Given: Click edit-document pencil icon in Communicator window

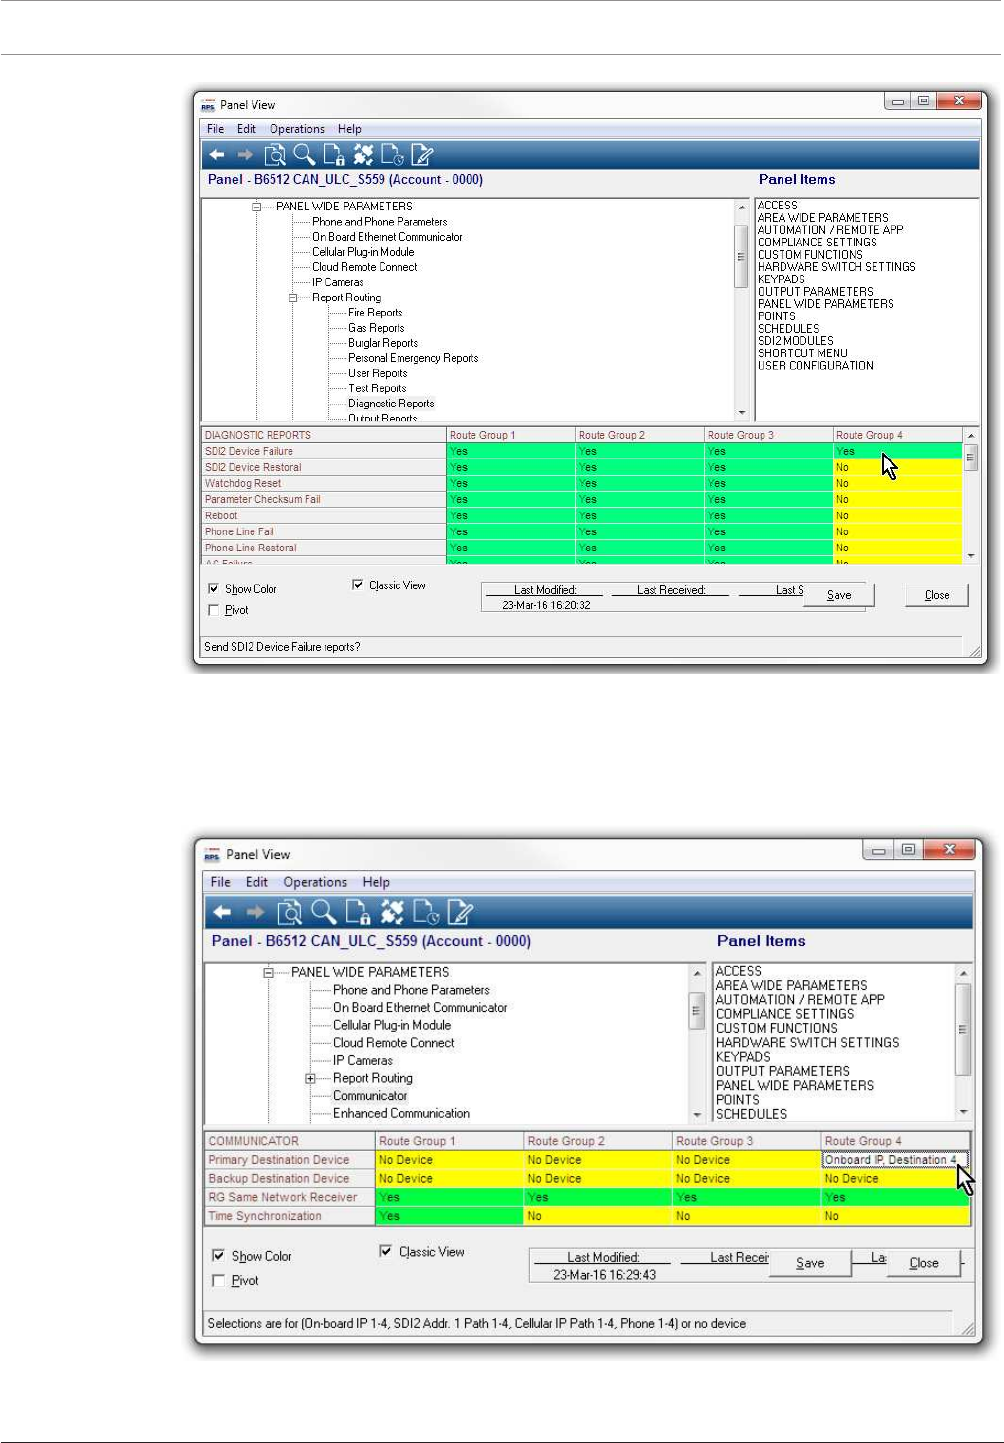Looking at the screenshot, I should pyautogui.click(x=460, y=912).
